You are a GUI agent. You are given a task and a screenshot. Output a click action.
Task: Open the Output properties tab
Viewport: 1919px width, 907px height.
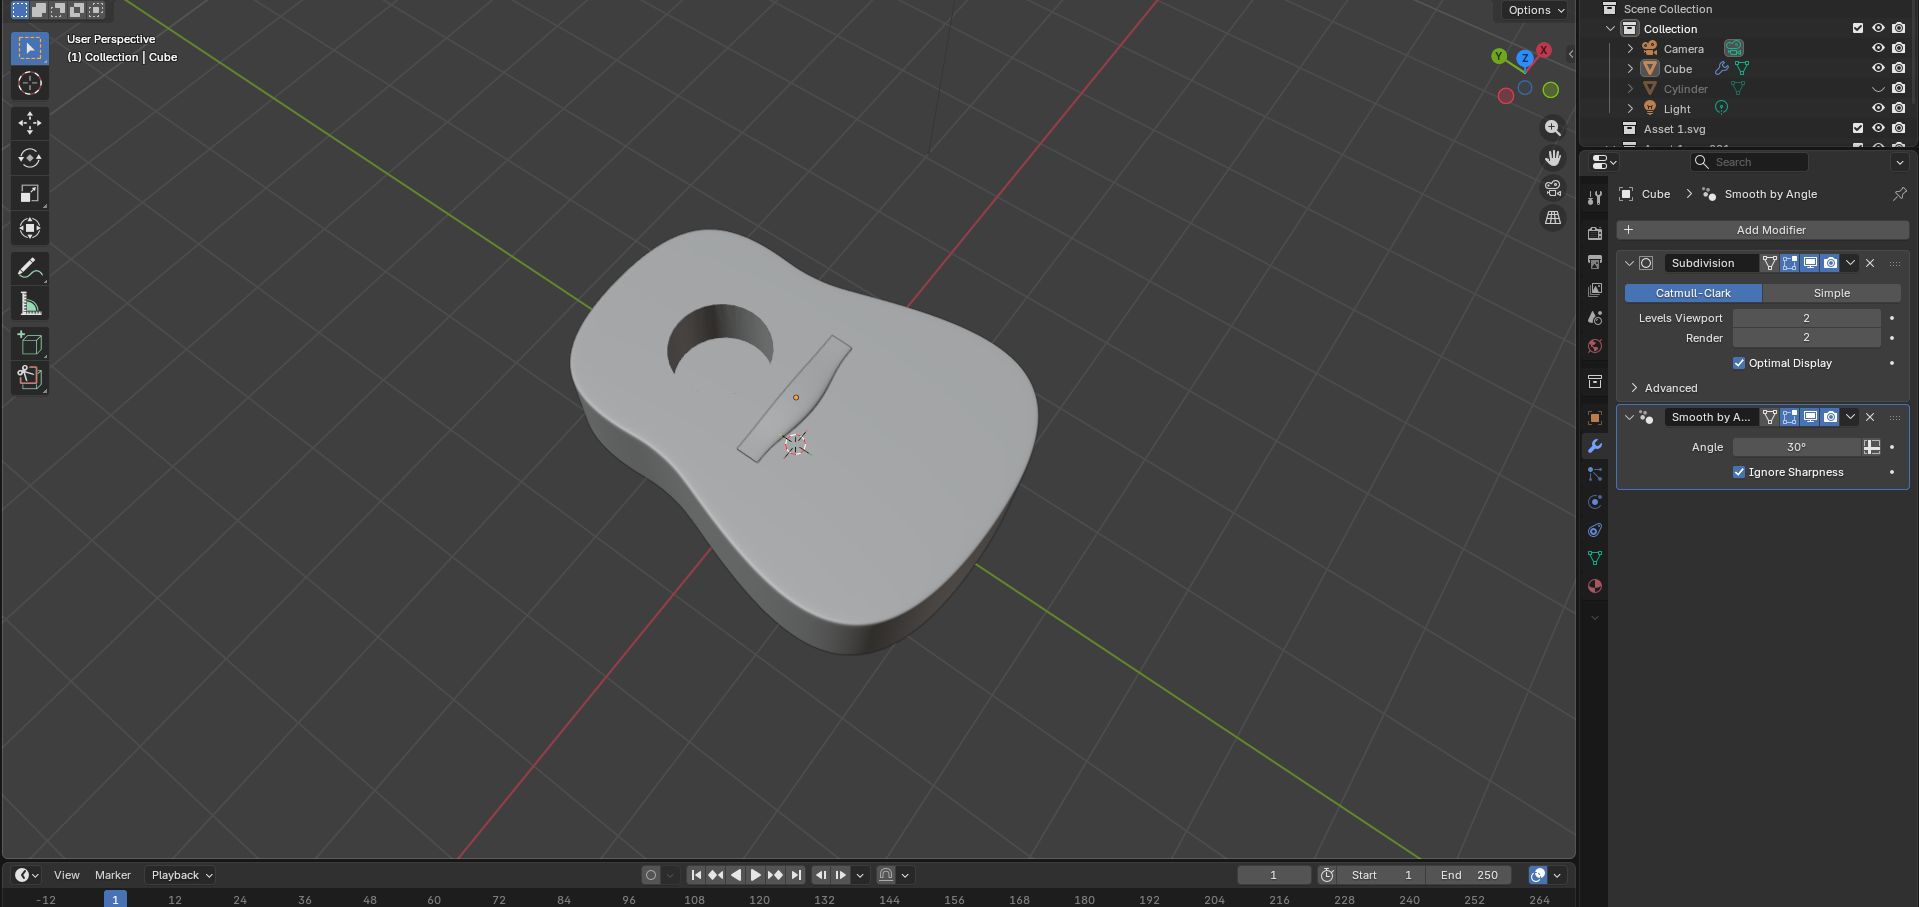pyautogui.click(x=1595, y=261)
